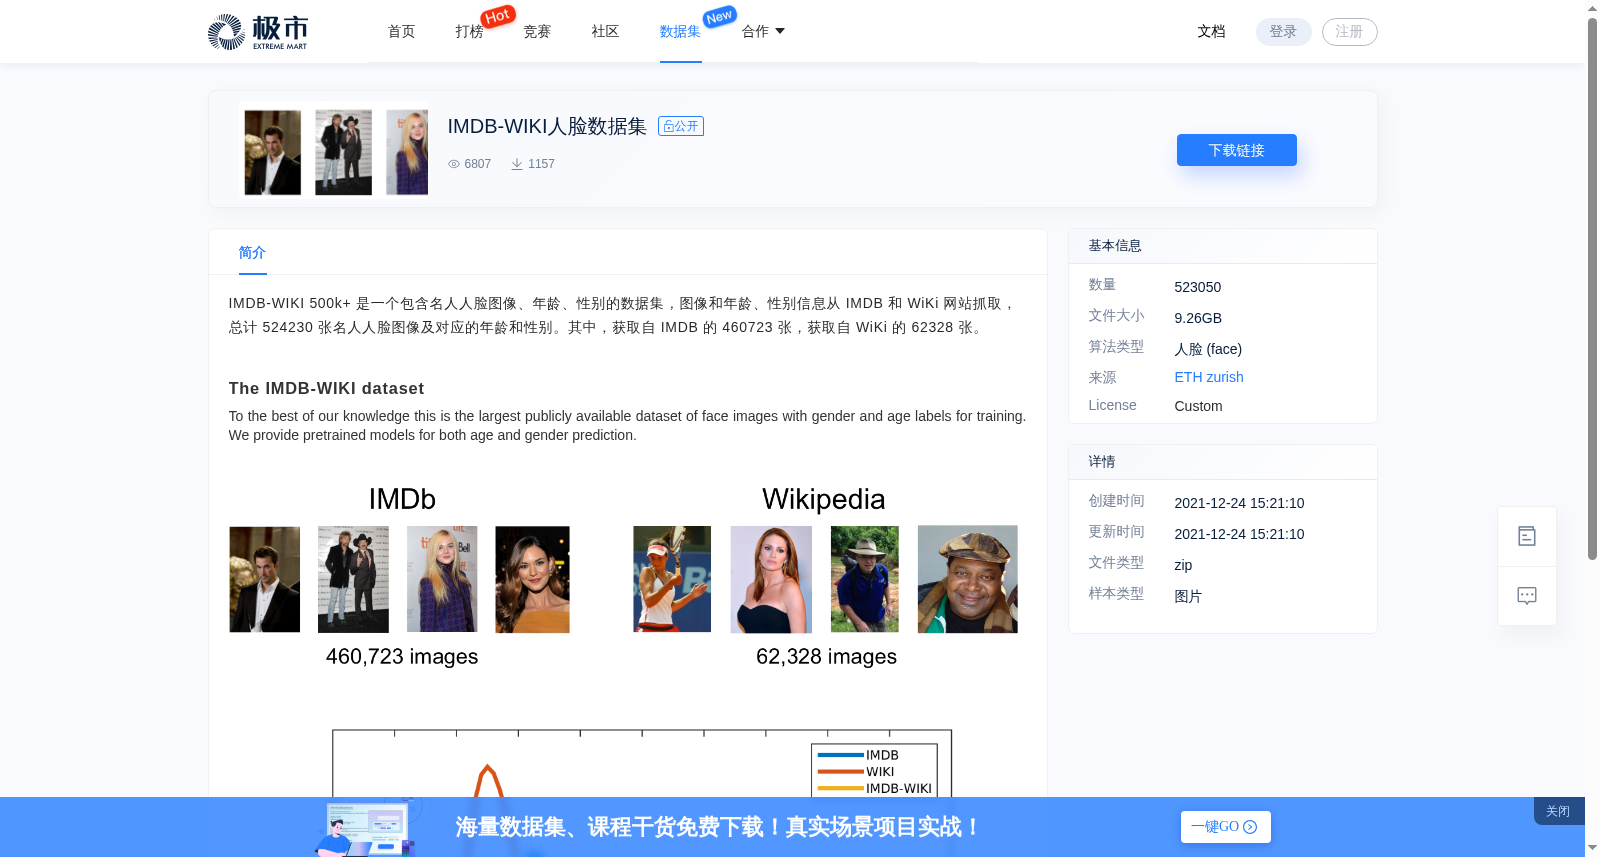Click the 登录 login button

point(1283,32)
